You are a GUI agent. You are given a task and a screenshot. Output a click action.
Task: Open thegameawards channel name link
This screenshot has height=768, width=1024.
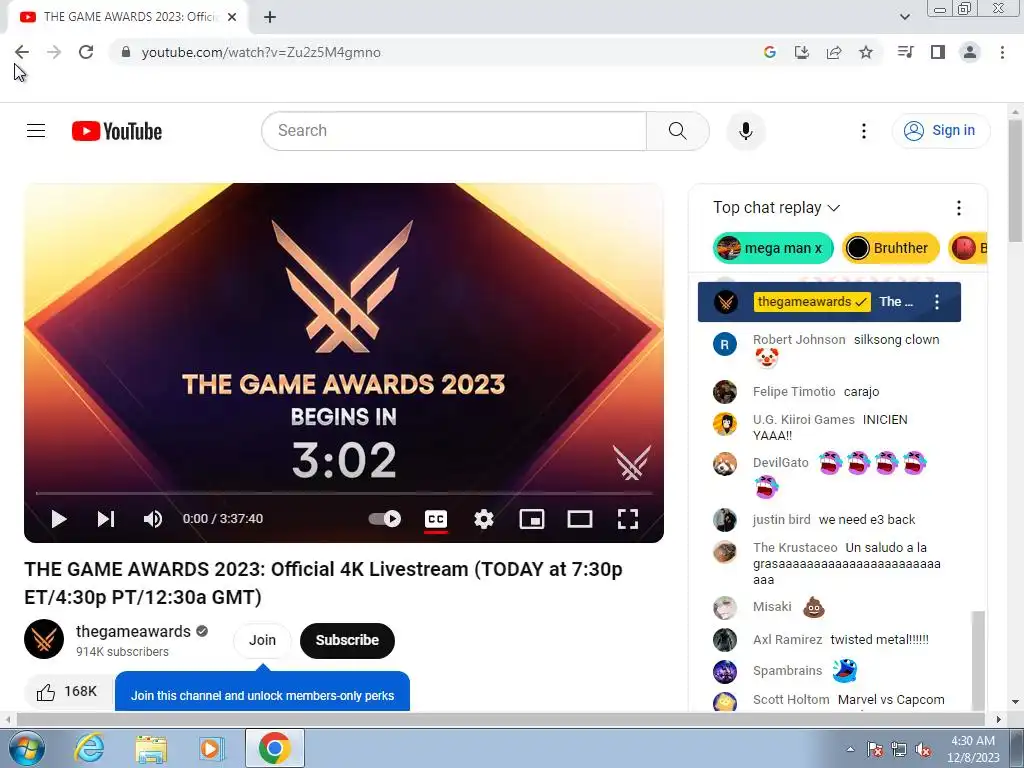coord(133,632)
